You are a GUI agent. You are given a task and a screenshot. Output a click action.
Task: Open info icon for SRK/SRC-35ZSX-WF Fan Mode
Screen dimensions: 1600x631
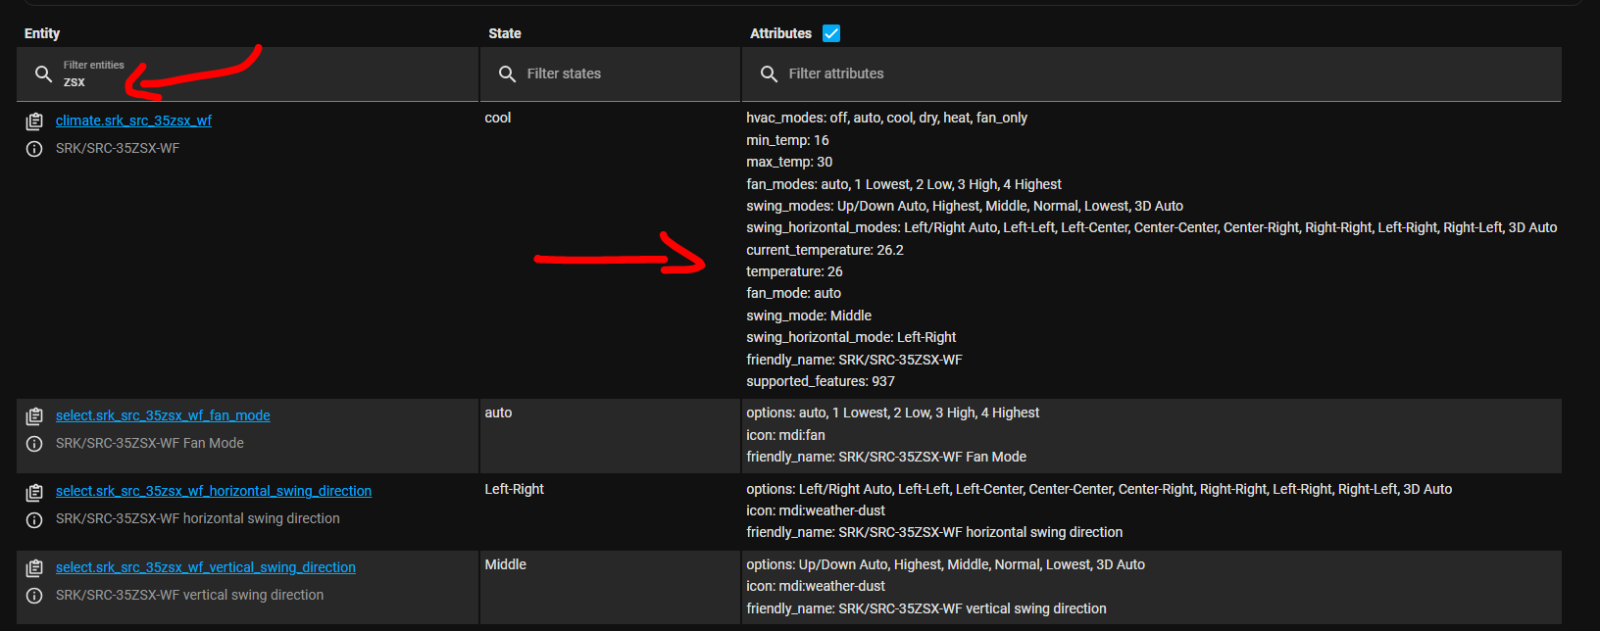coord(34,444)
